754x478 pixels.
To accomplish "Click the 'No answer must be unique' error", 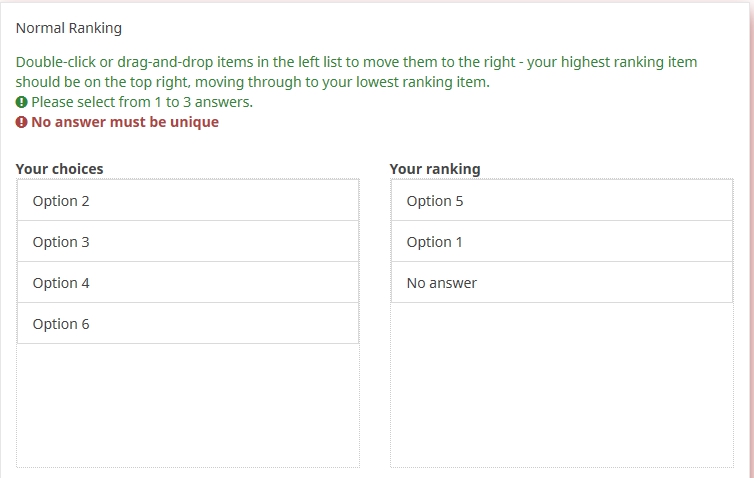I will 125,122.
